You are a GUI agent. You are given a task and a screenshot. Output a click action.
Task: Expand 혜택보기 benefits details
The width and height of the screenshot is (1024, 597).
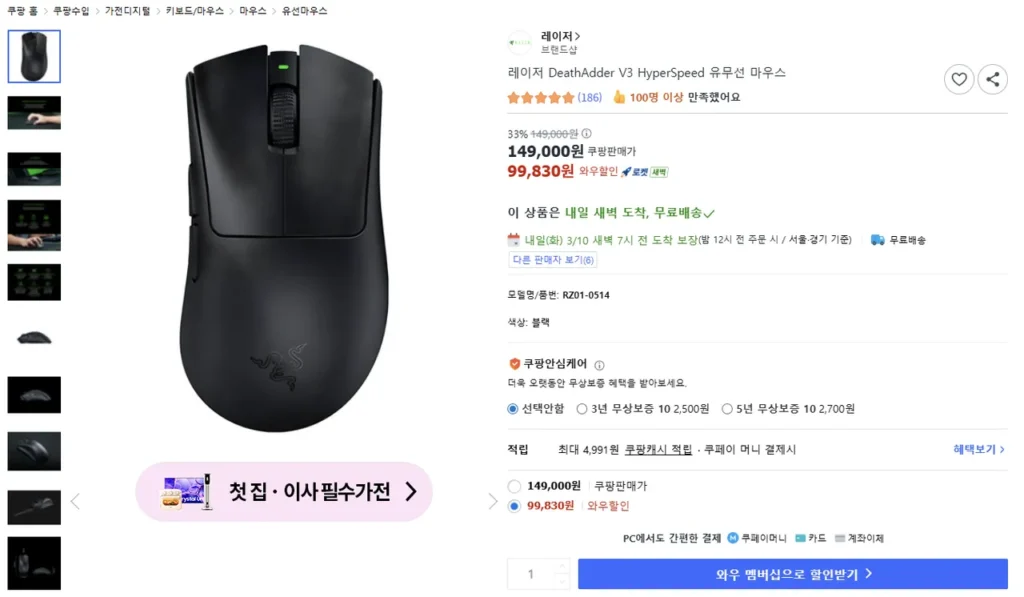[977, 449]
